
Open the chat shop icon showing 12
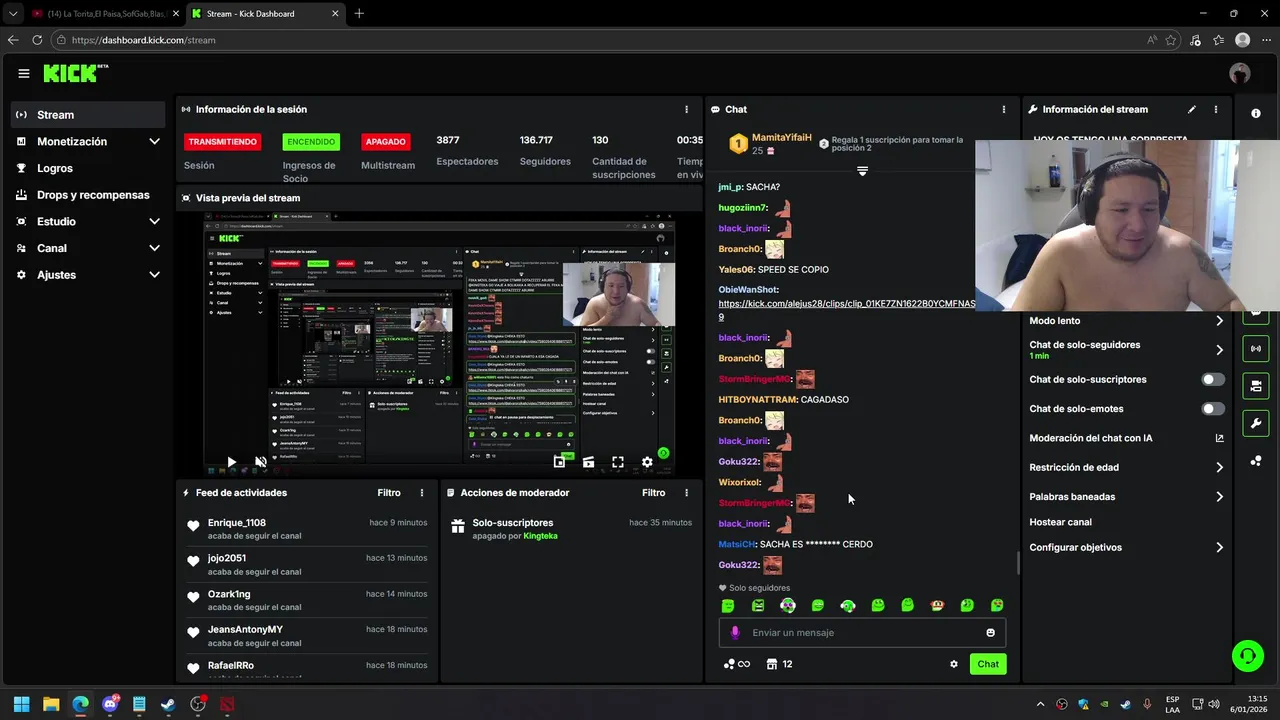point(779,664)
